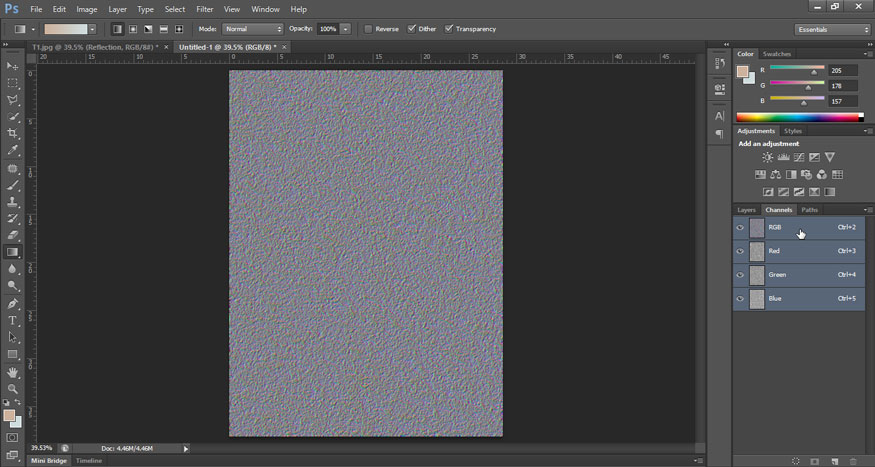875x467 pixels.
Task: Switch to the Layers tab
Action: (x=746, y=210)
